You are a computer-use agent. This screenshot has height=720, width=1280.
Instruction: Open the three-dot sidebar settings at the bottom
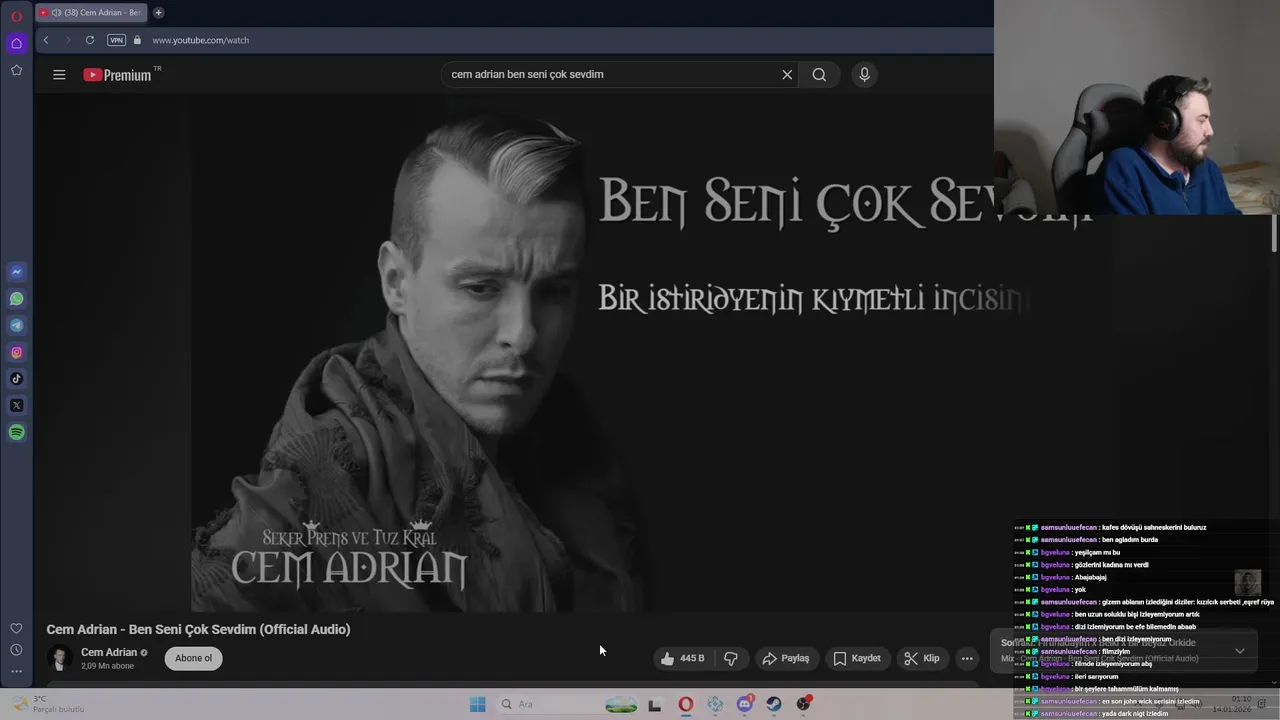(x=16, y=671)
